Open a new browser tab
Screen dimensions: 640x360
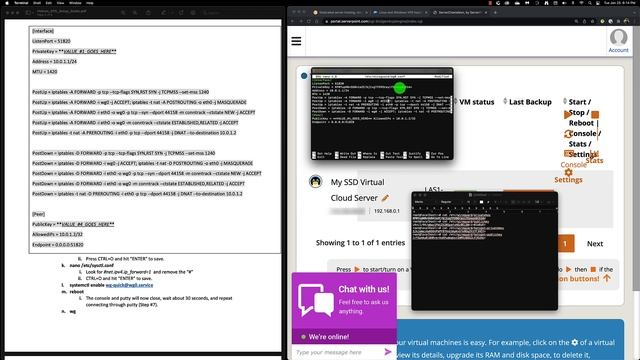496,13
